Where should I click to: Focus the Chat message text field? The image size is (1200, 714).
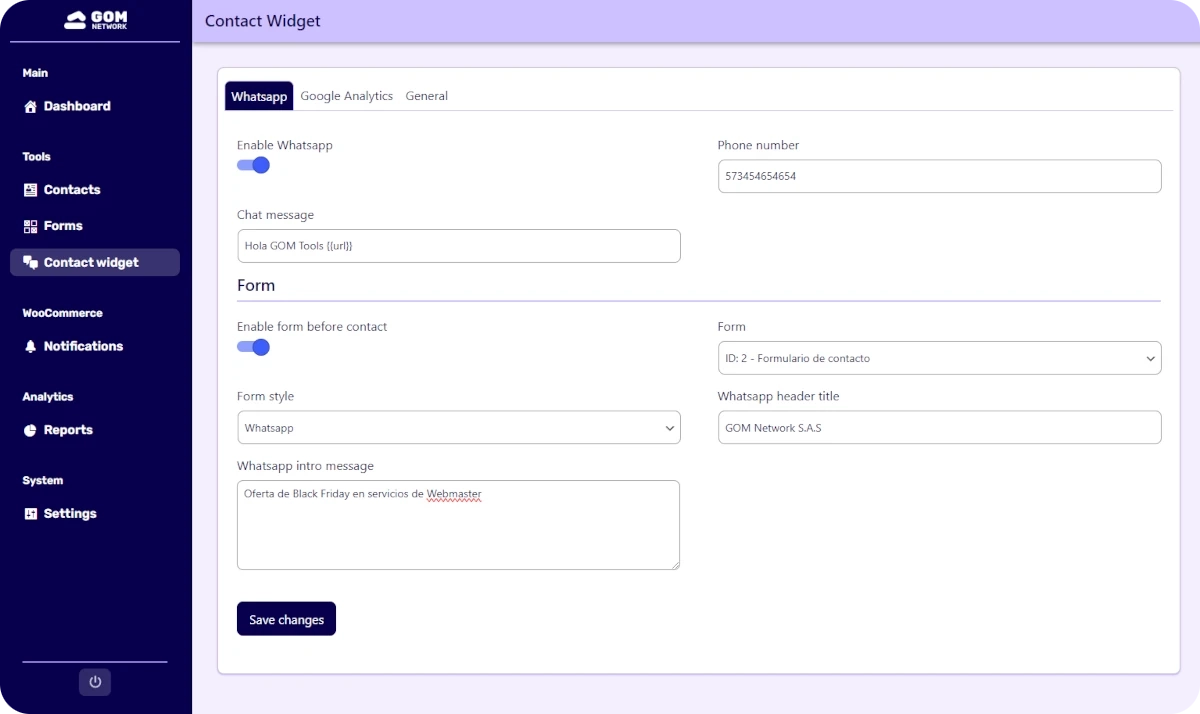pyautogui.click(x=458, y=246)
